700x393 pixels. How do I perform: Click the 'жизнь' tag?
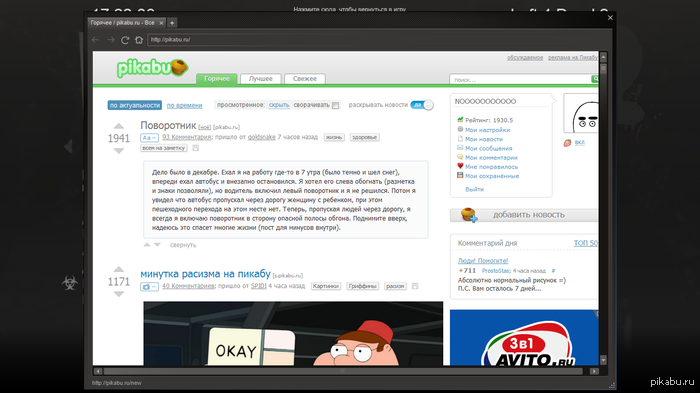click(x=334, y=138)
